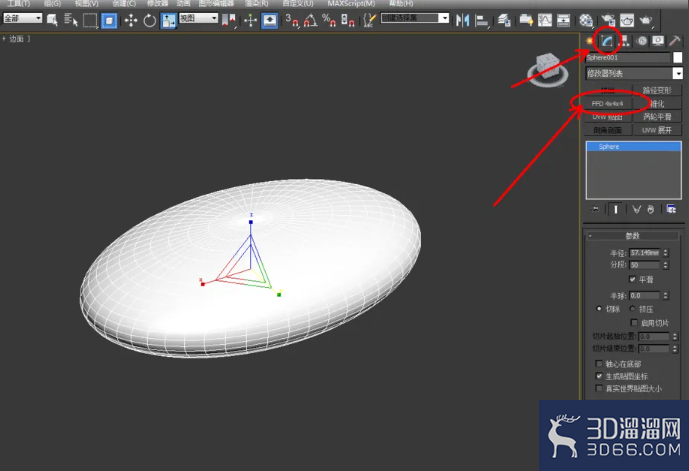Collapse the 参数 rollout header

[632, 236]
